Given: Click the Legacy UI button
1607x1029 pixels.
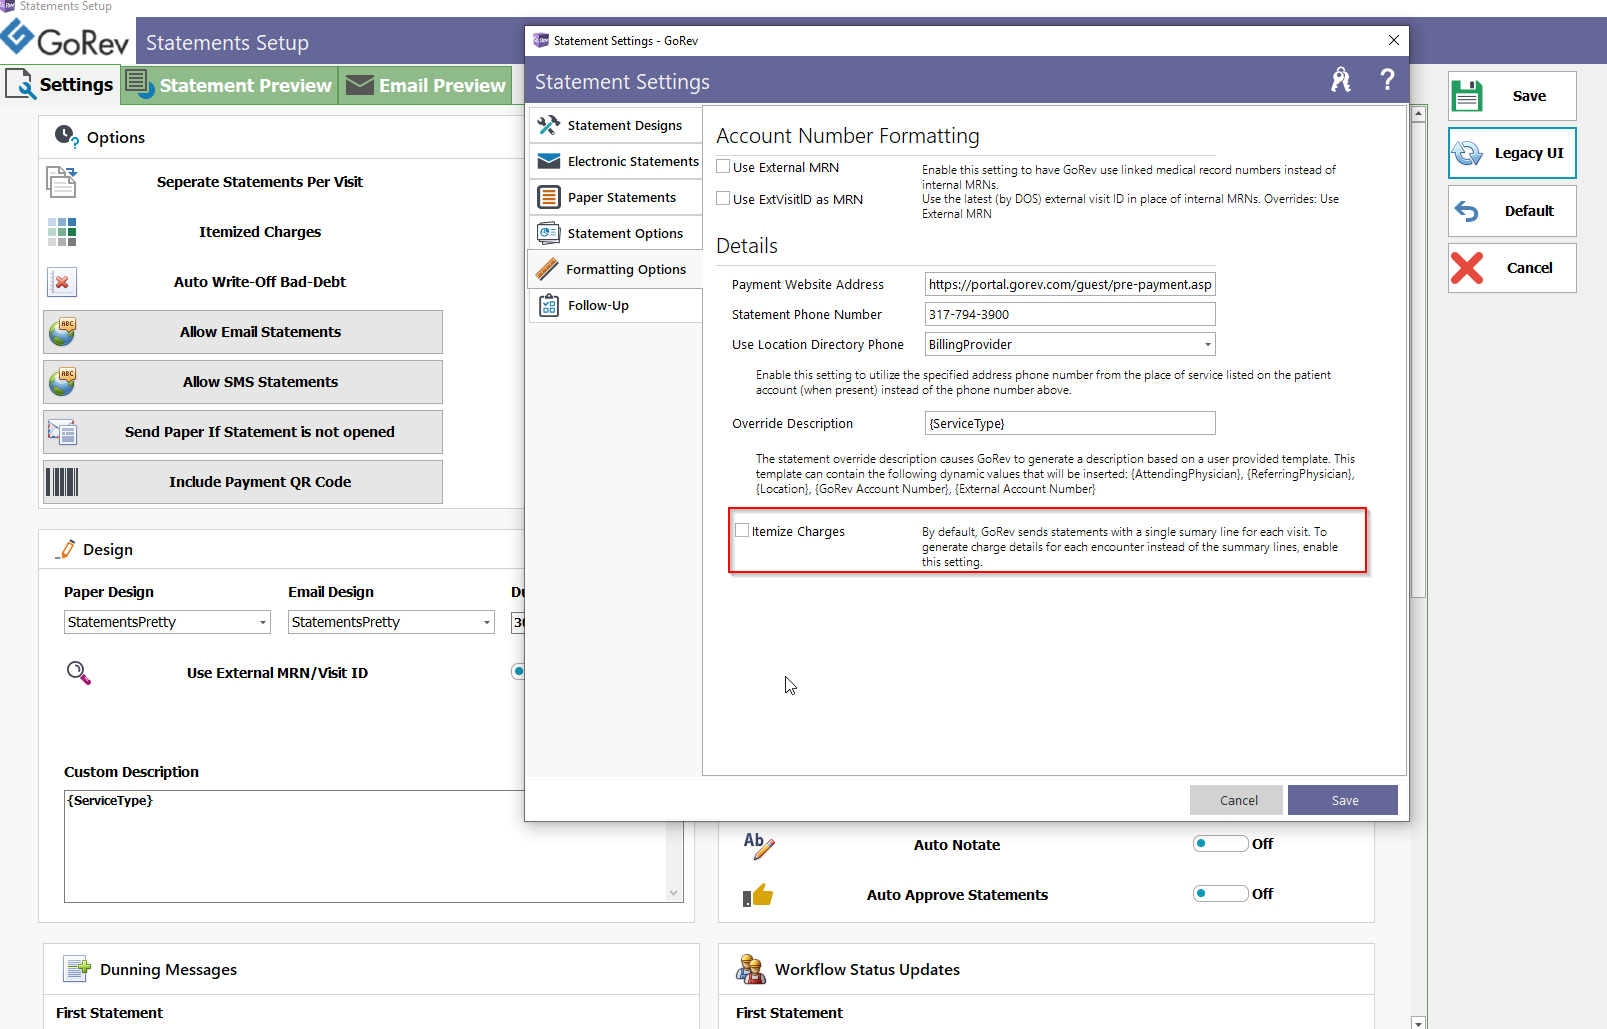Looking at the screenshot, I should tap(1512, 153).
